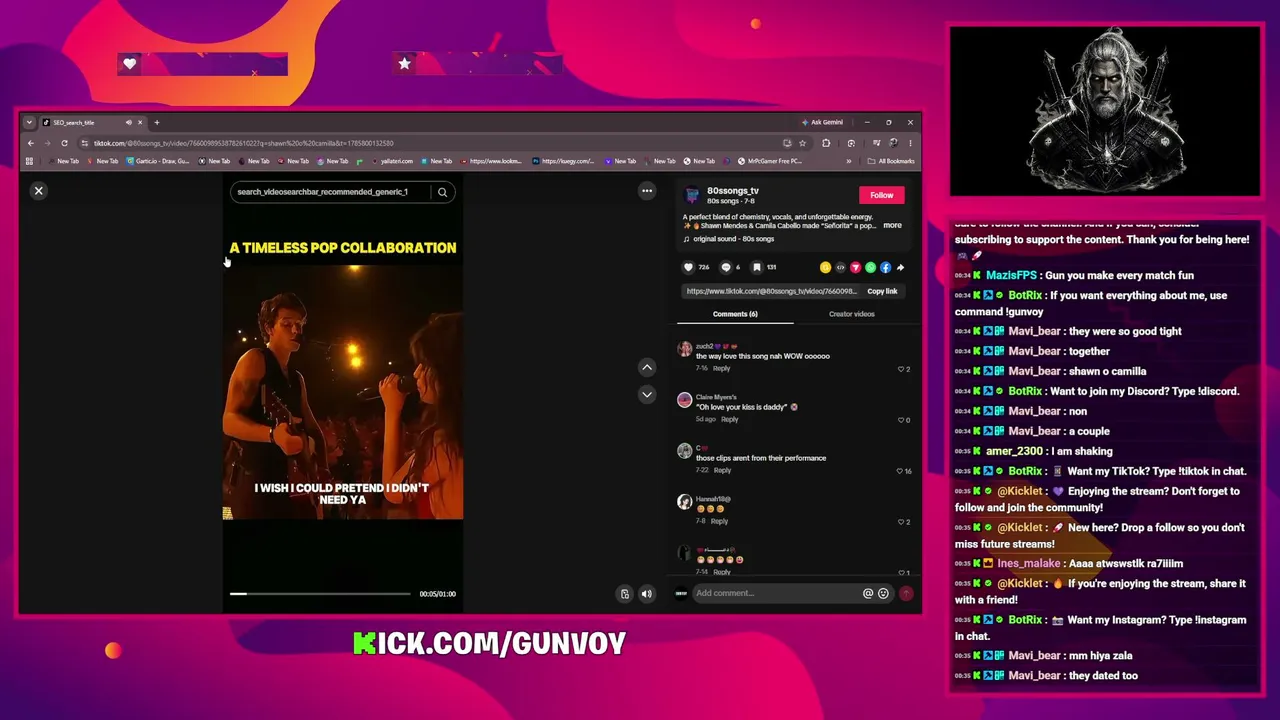
Task: Seek along the video progress bar
Action: [x=320, y=594]
